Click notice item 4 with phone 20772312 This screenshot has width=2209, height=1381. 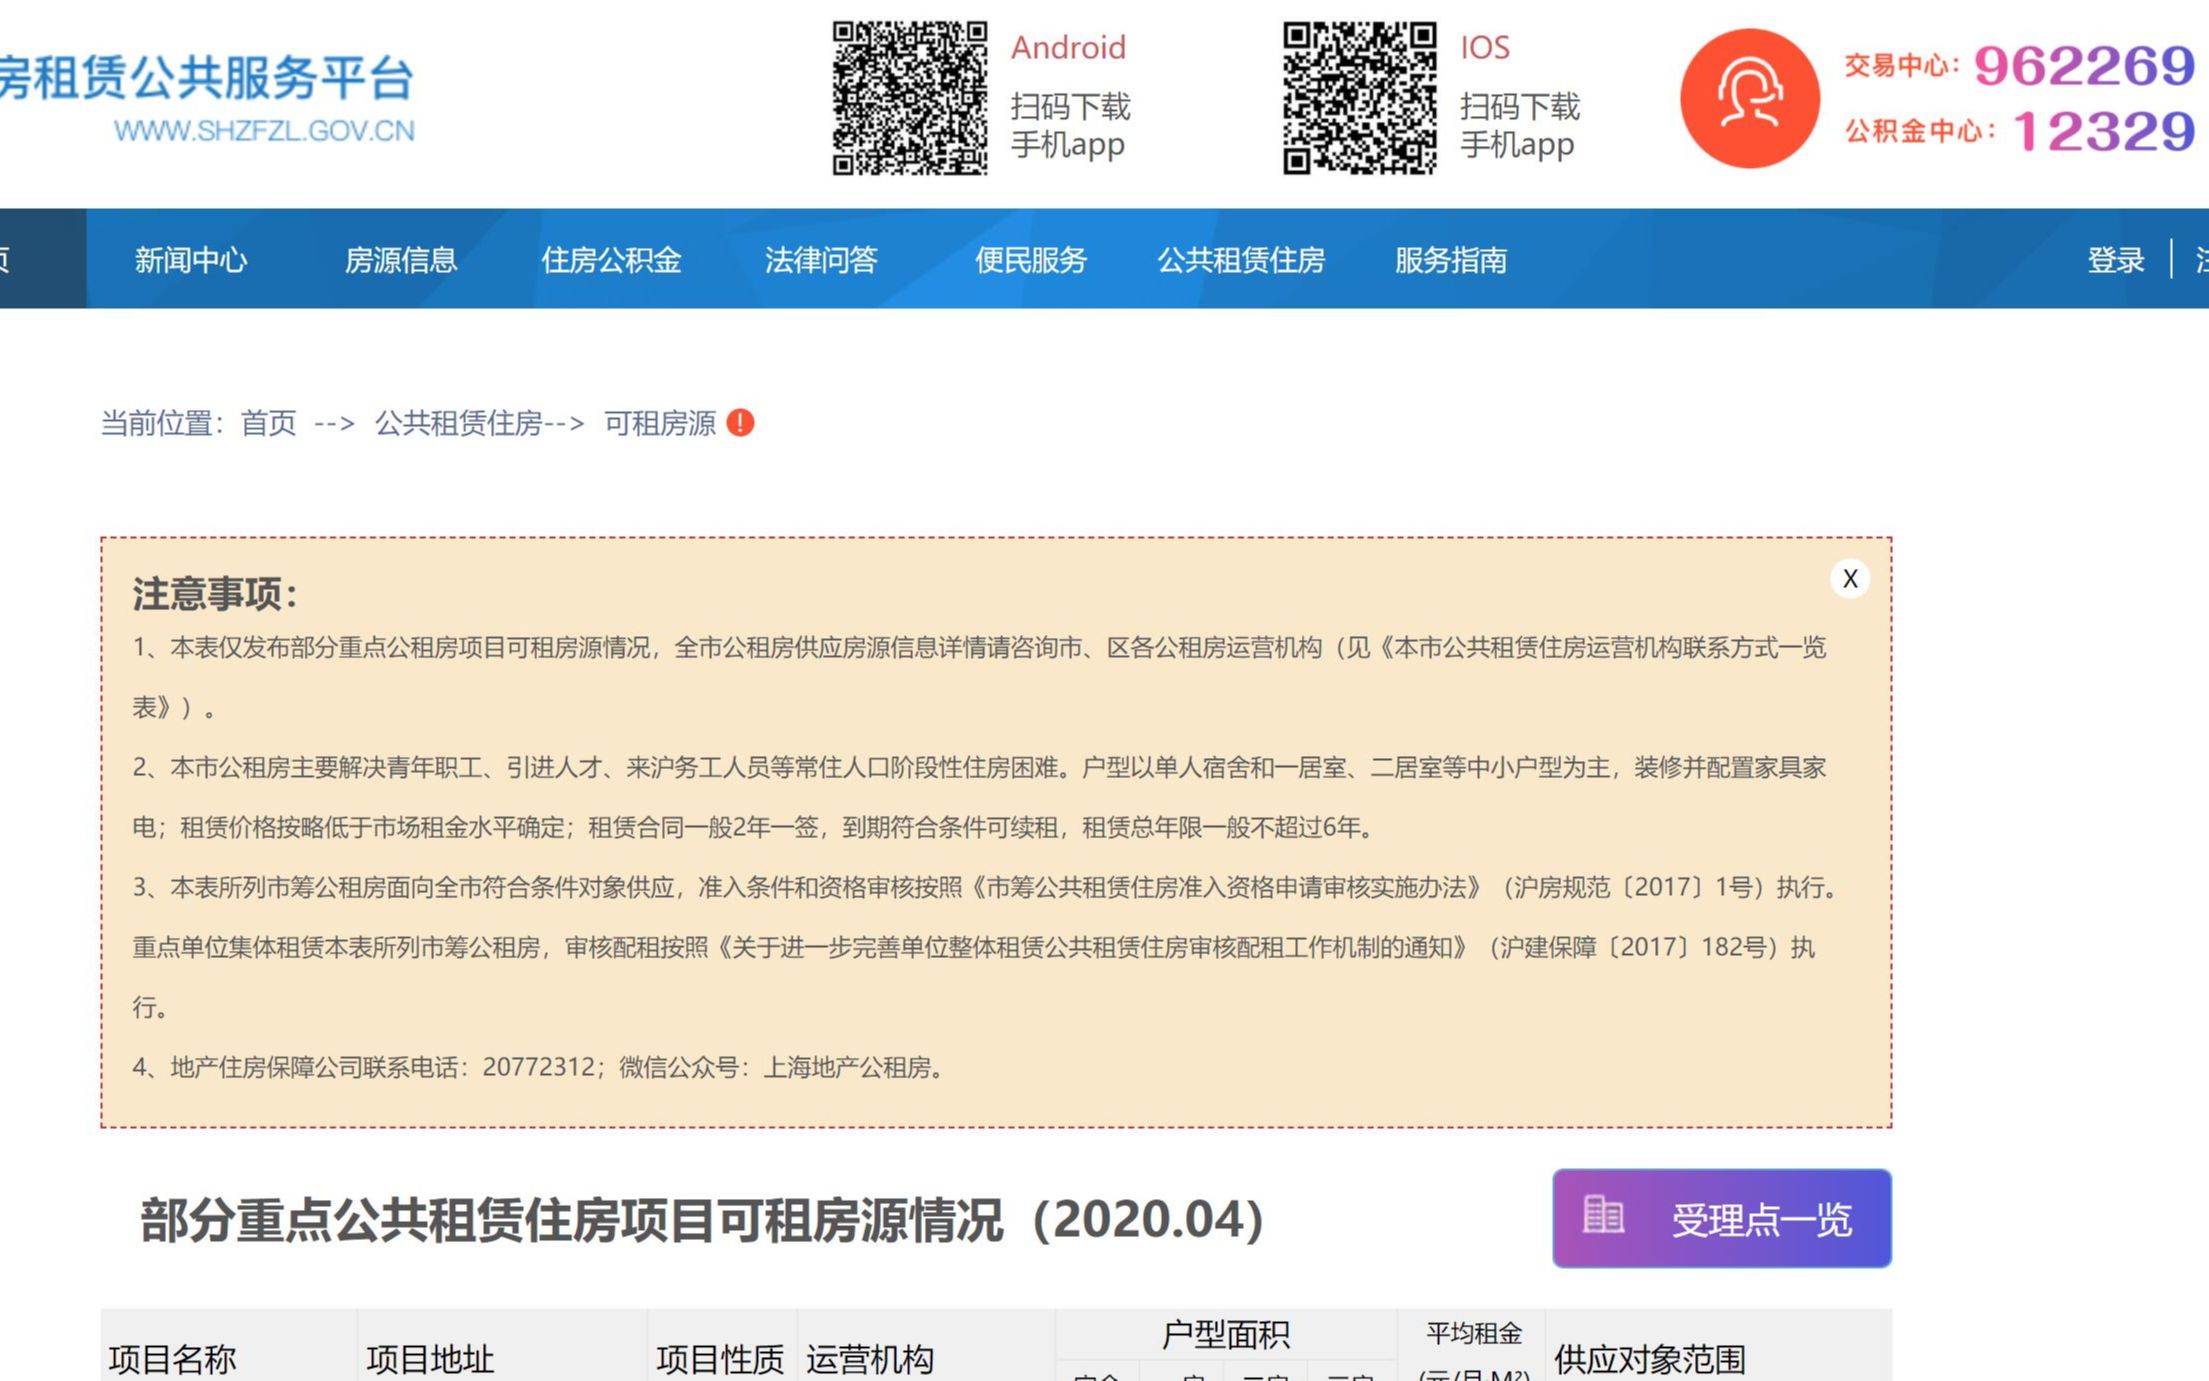click(540, 1067)
